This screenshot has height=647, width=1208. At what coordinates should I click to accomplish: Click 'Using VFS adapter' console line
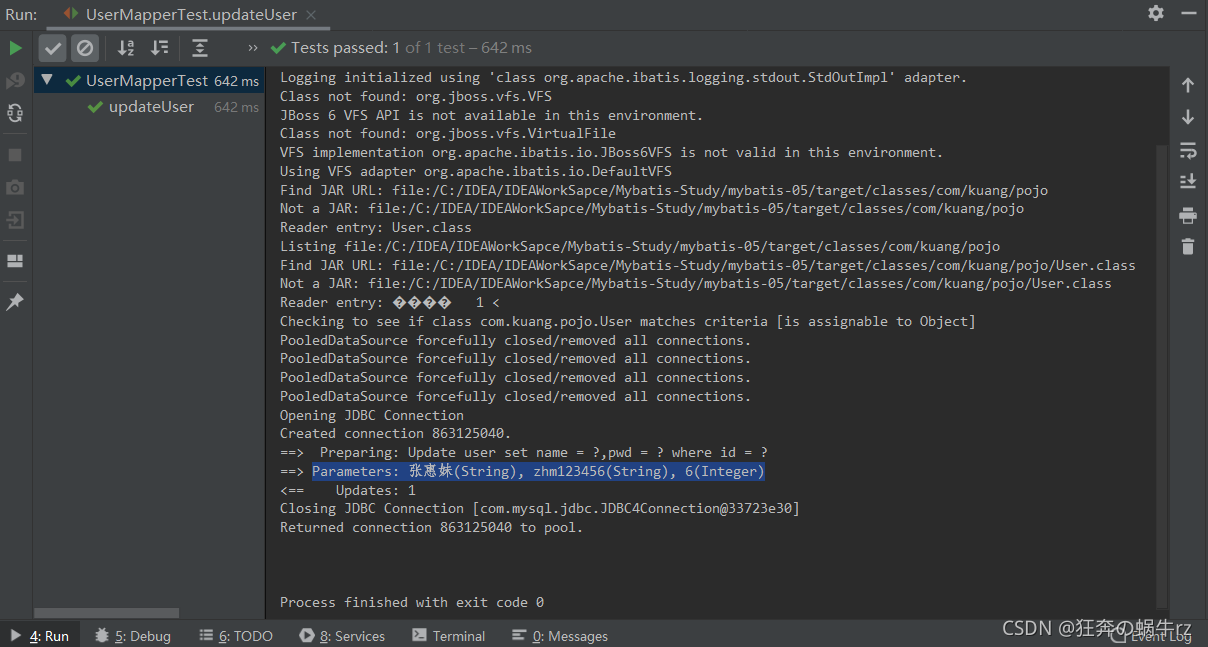pos(476,171)
